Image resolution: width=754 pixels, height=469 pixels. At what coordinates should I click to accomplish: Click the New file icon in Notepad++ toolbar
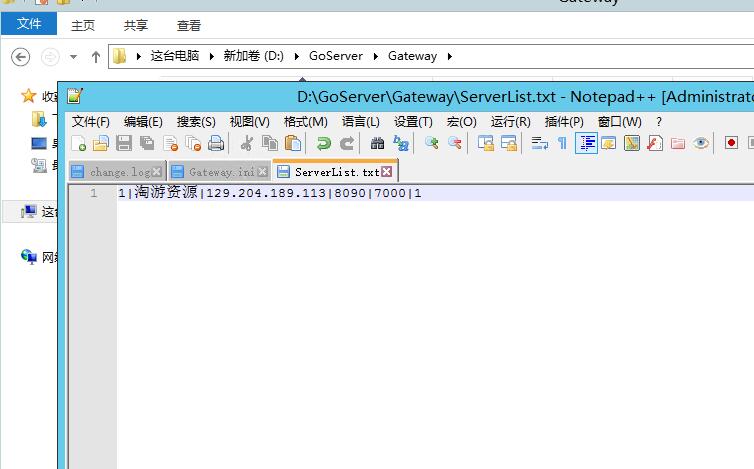point(79,144)
